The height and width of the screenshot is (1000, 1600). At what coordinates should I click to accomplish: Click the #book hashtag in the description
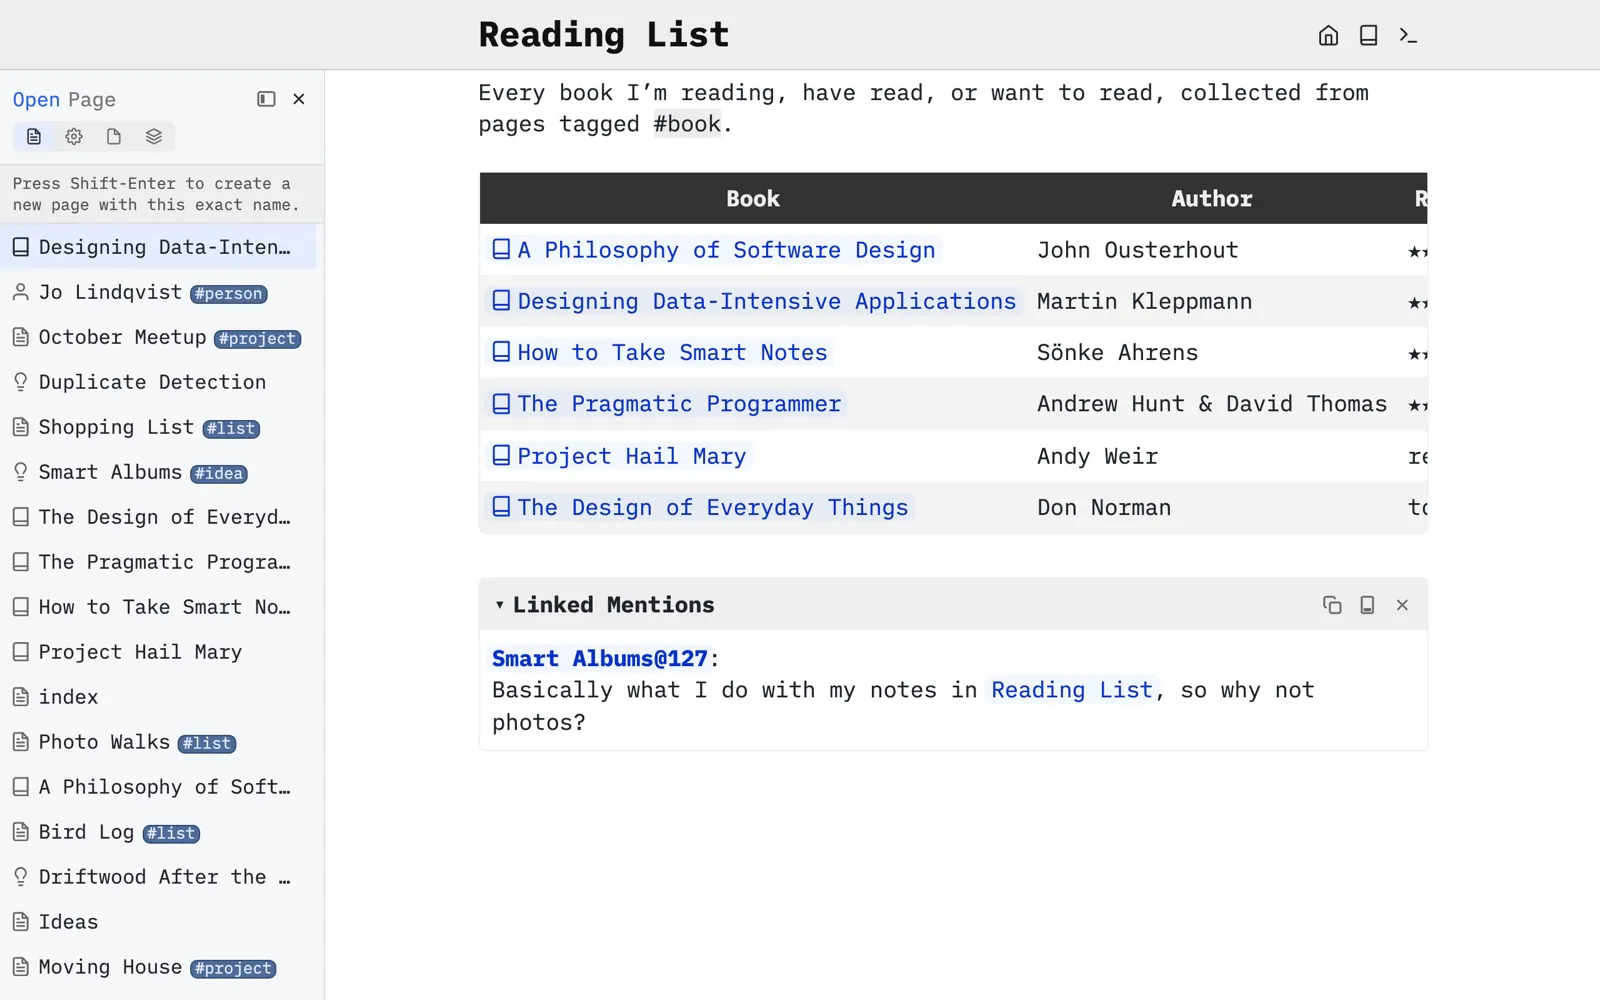point(687,124)
